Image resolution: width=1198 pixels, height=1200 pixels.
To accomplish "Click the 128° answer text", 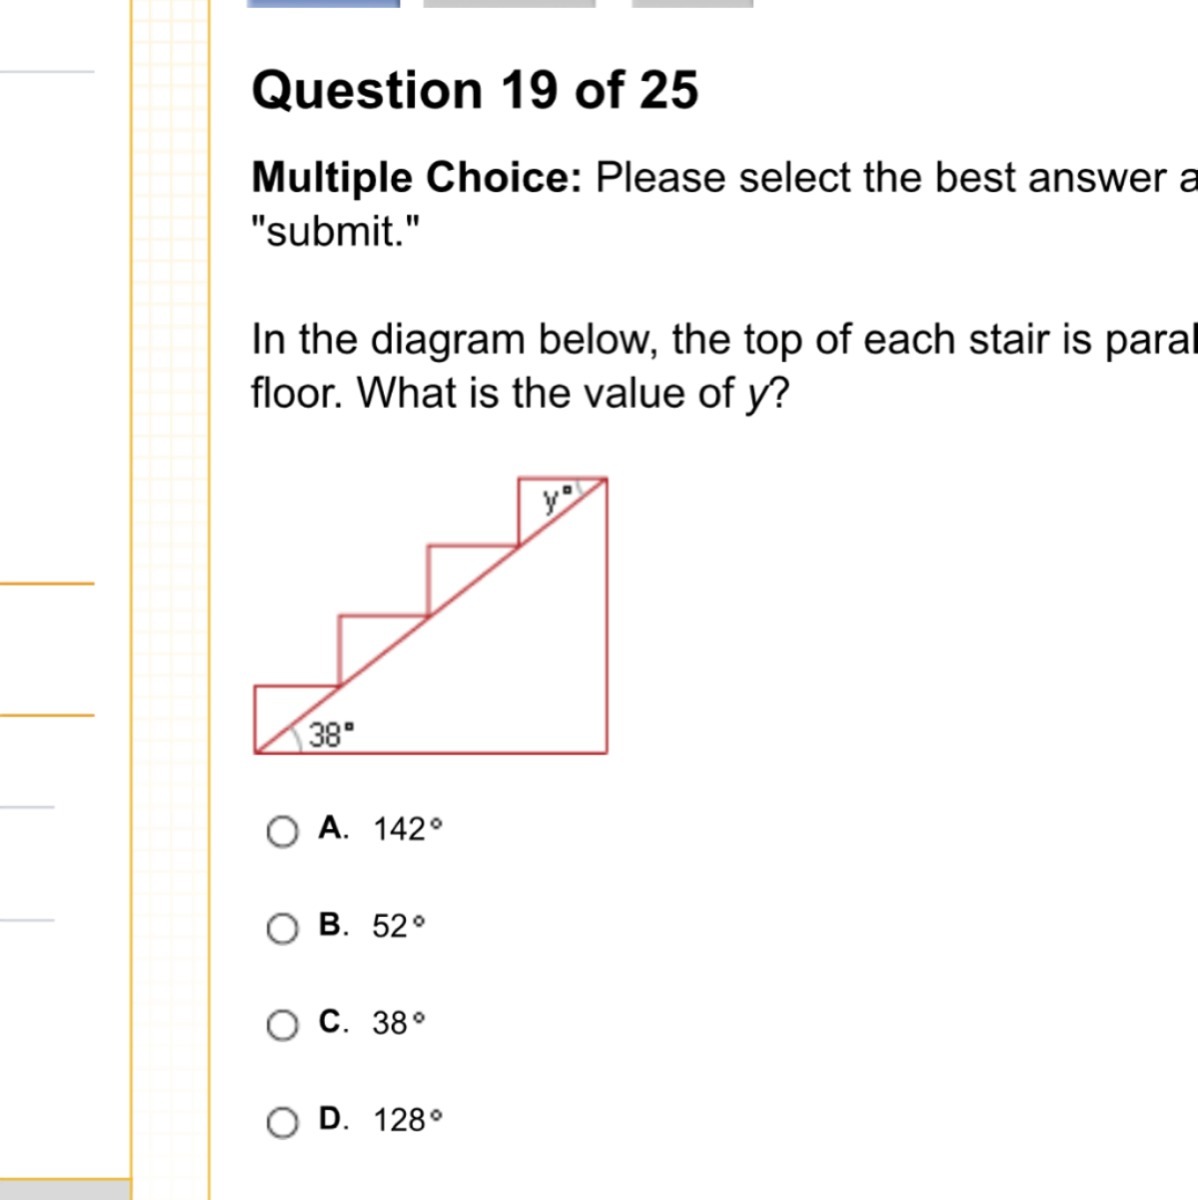I will 407,1120.
